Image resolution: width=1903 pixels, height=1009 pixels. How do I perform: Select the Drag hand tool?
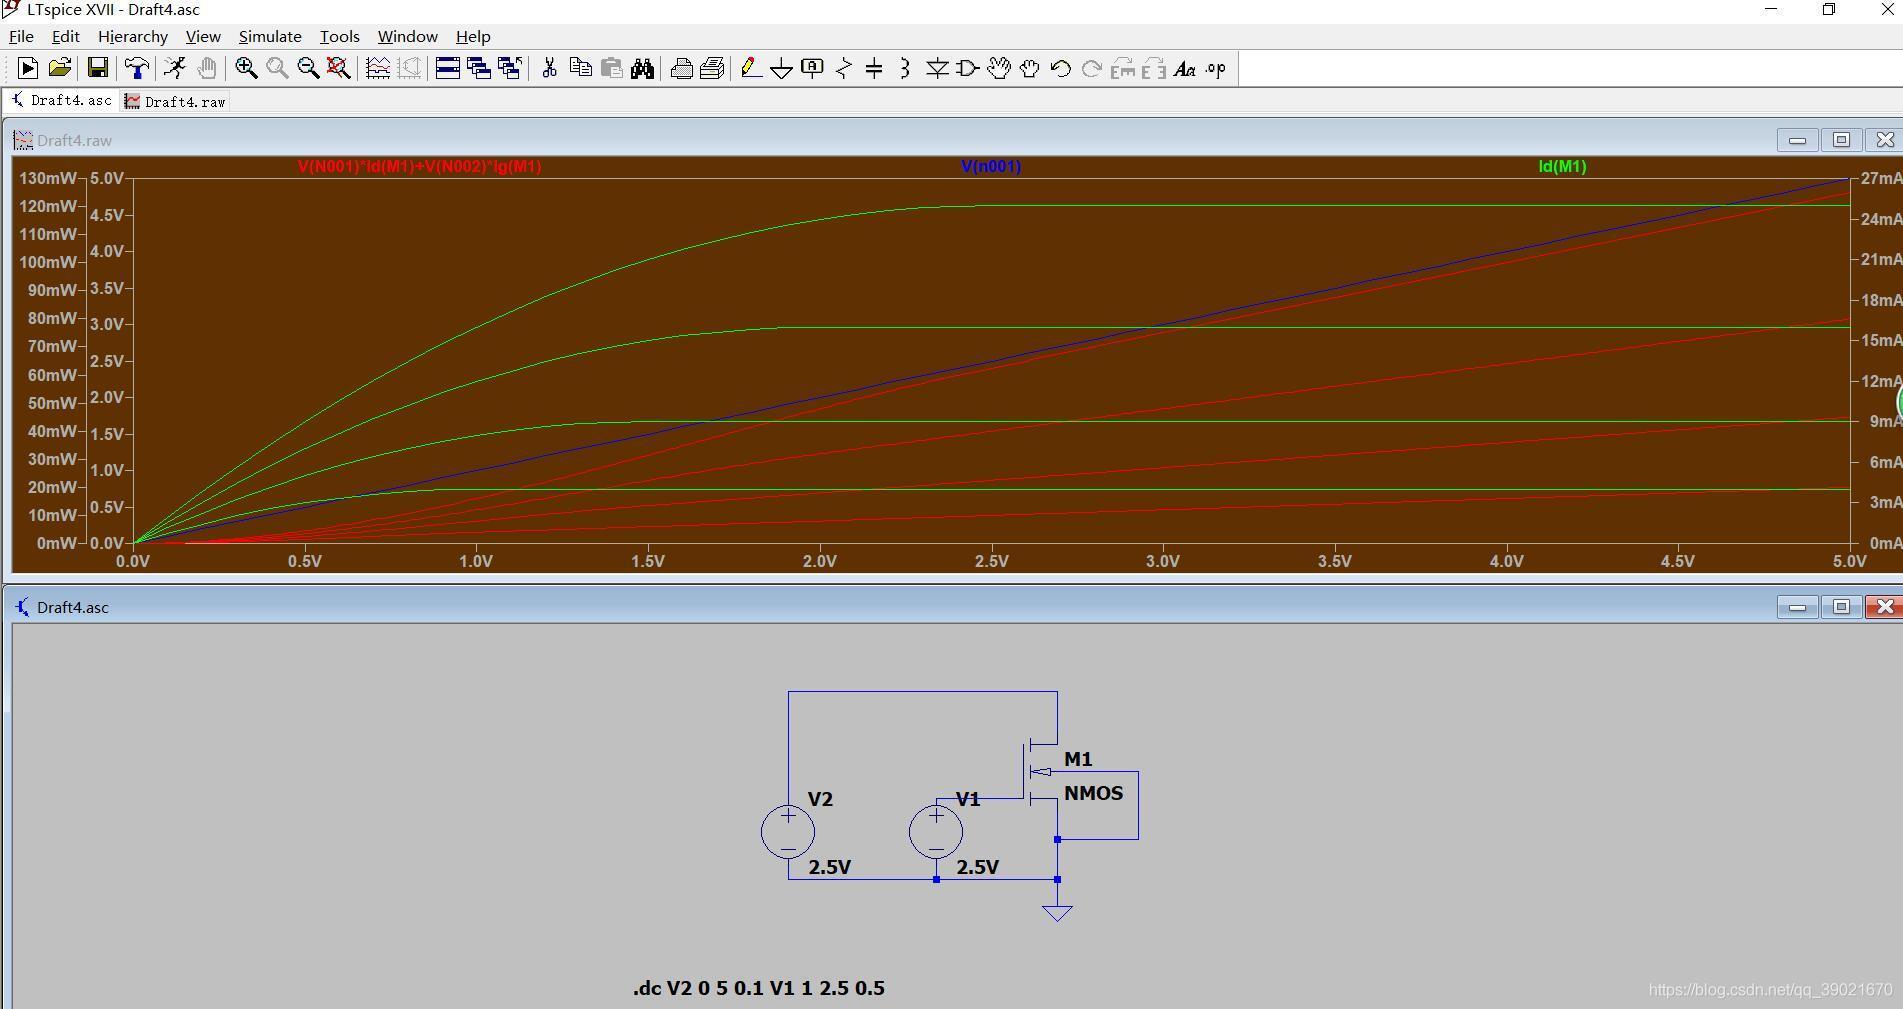[1029, 68]
